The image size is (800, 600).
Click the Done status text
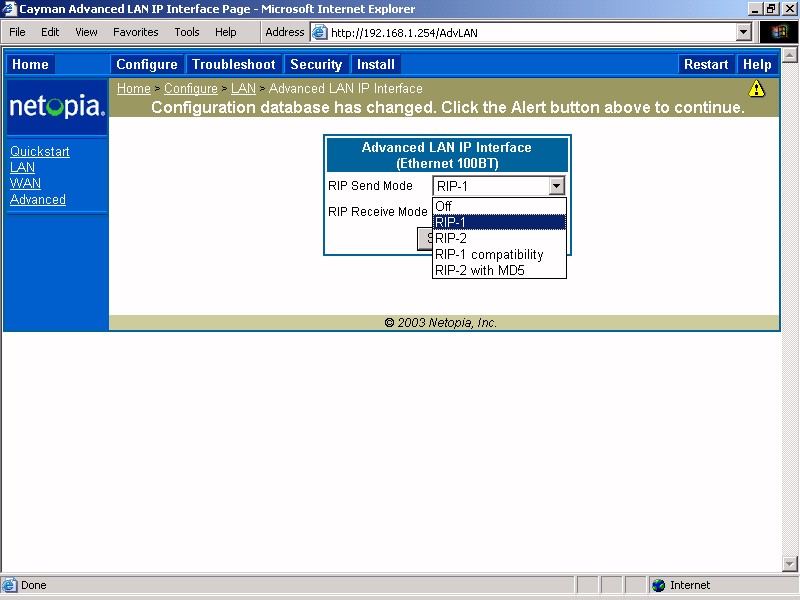(x=34, y=585)
